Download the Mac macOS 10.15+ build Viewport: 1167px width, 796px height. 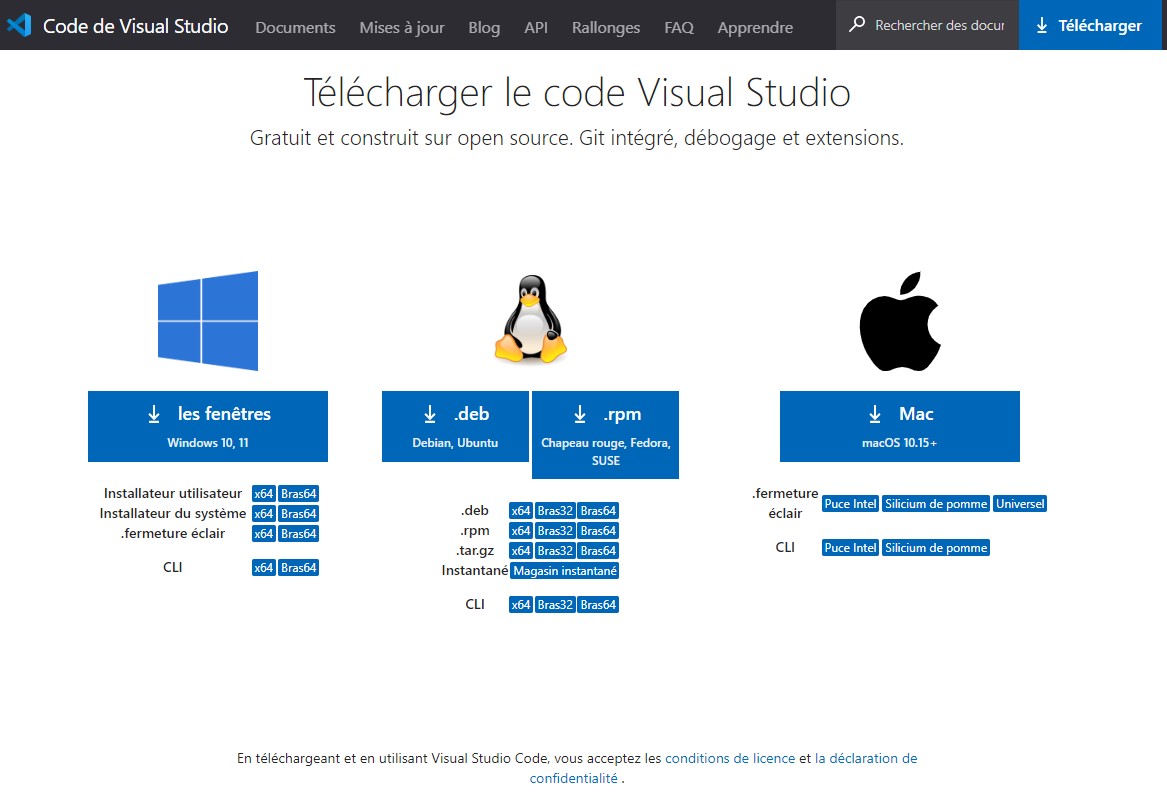[900, 426]
